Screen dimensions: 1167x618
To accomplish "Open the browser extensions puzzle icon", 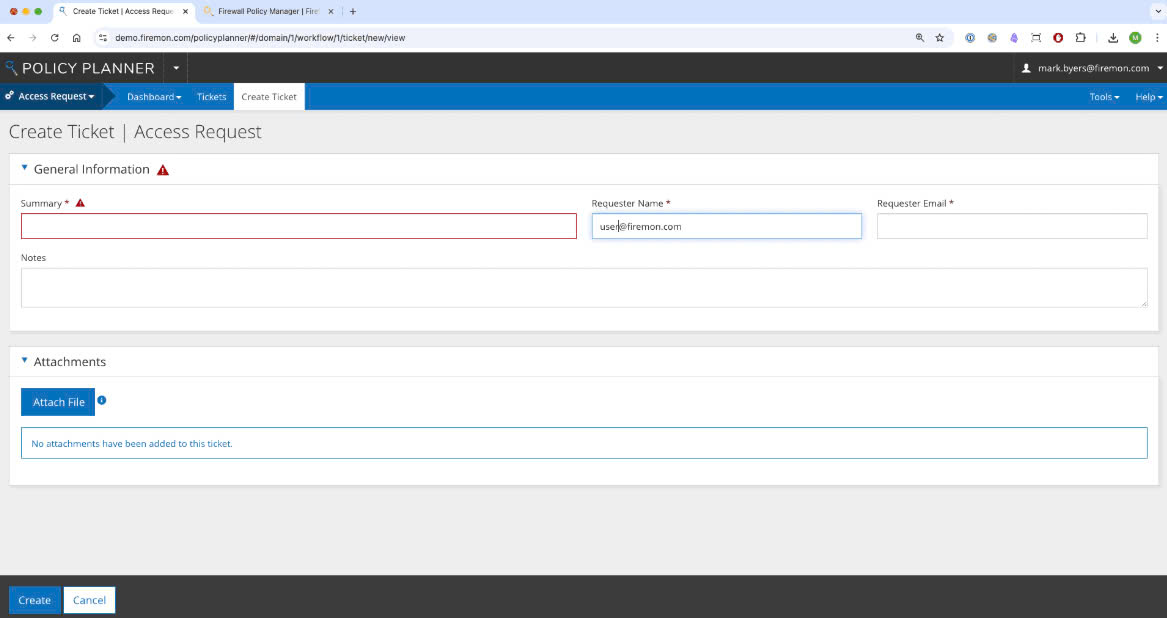I will [x=1080, y=38].
